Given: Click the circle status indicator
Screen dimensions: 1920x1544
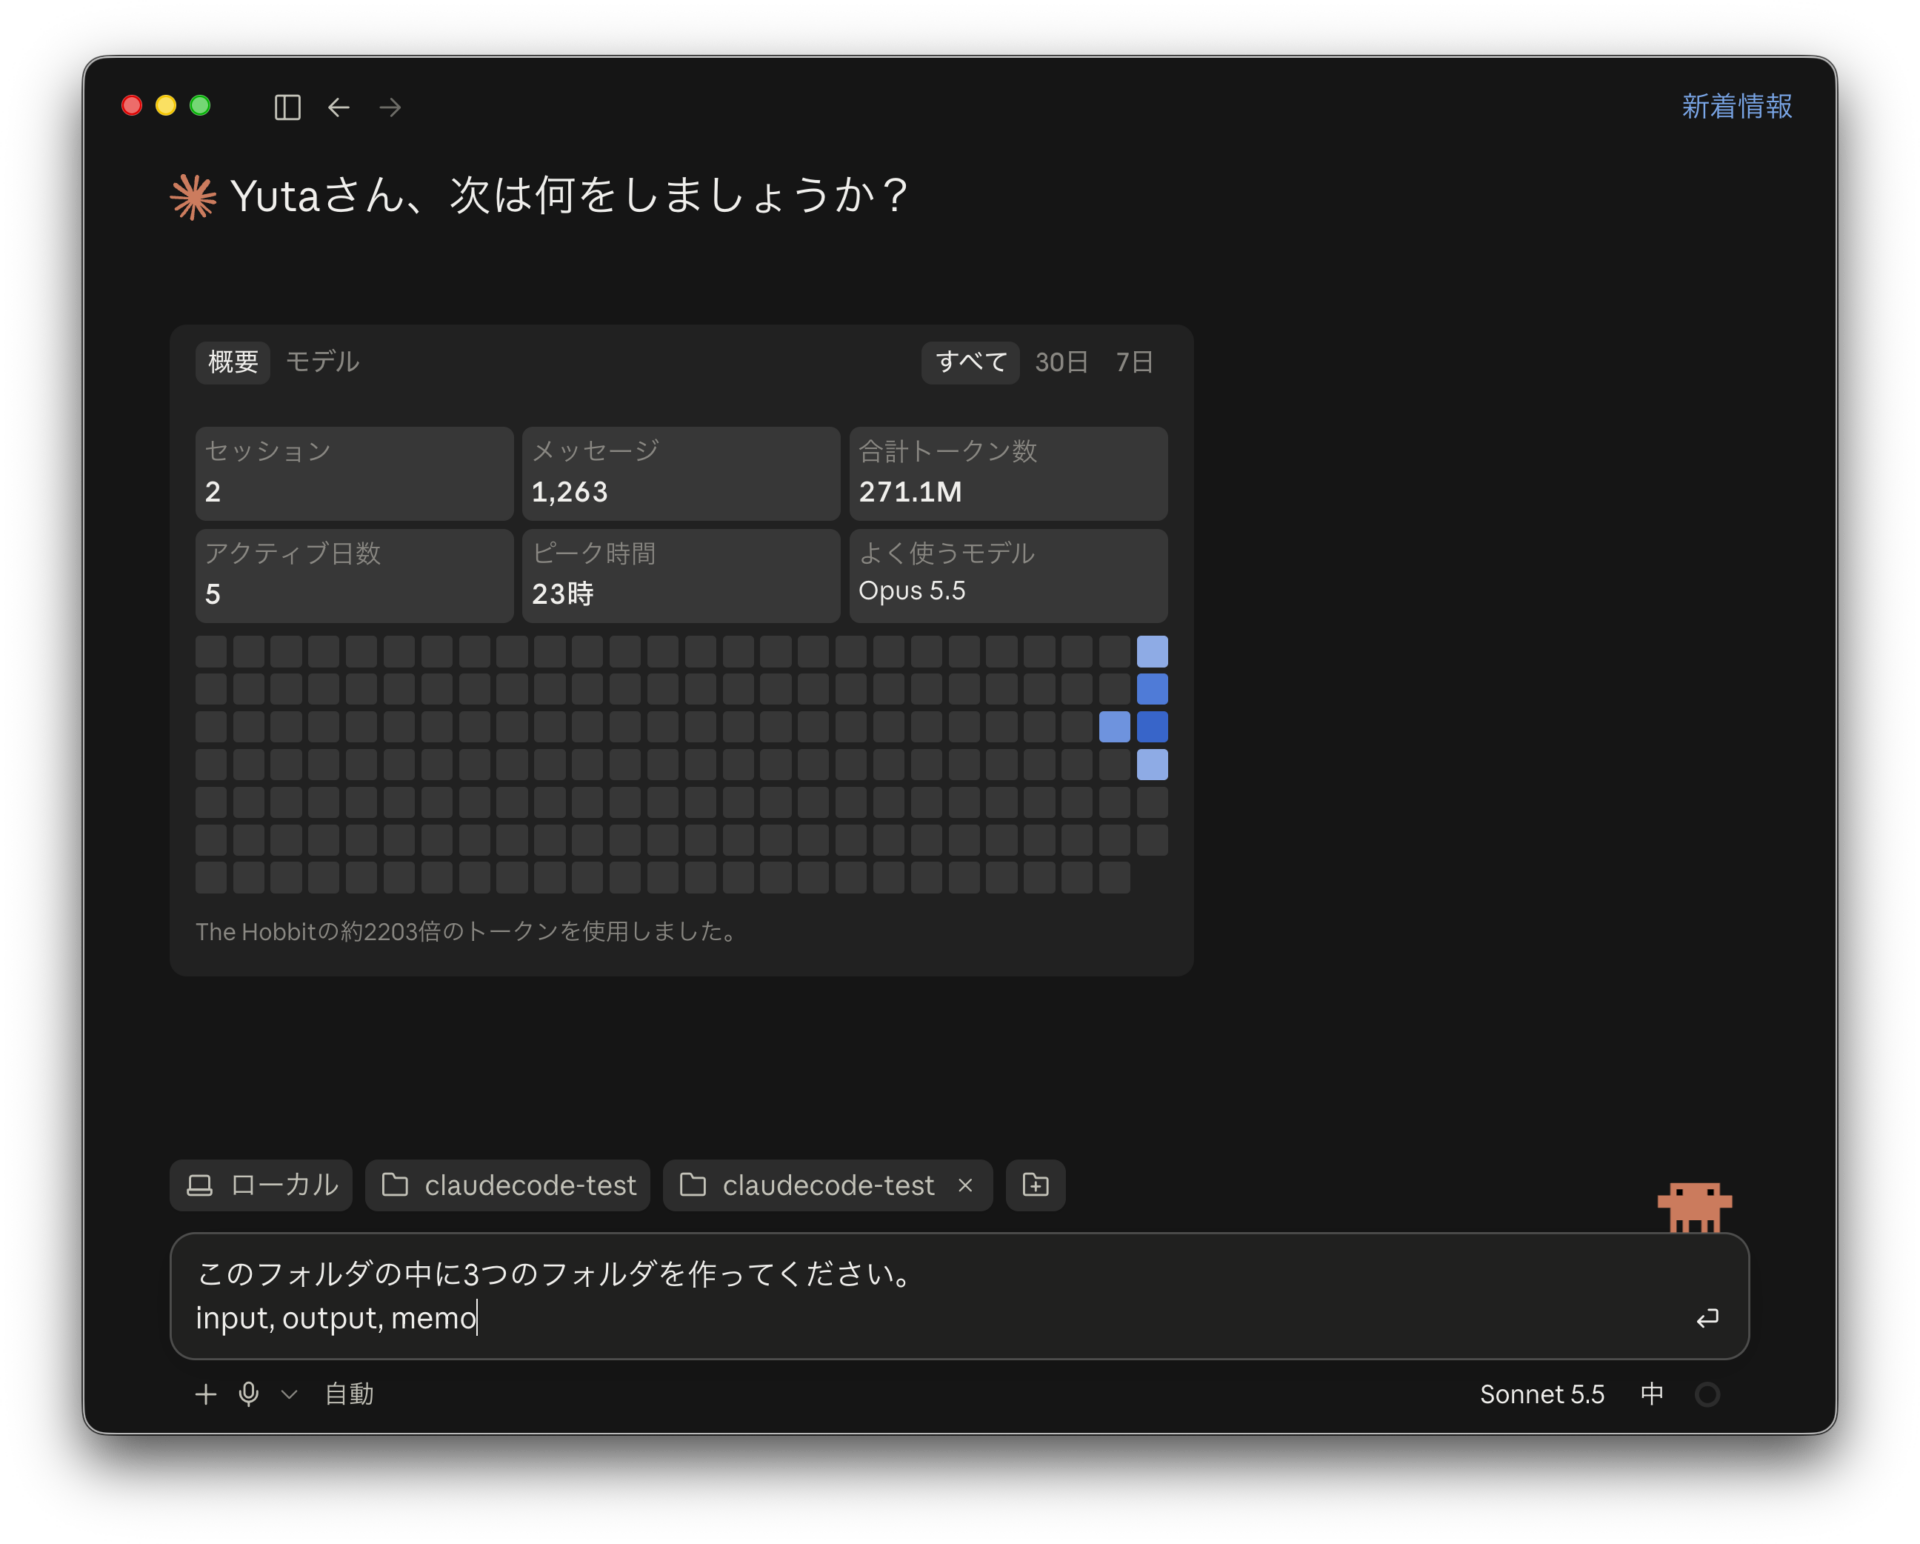Looking at the screenshot, I should pyautogui.click(x=1707, y=1394).
